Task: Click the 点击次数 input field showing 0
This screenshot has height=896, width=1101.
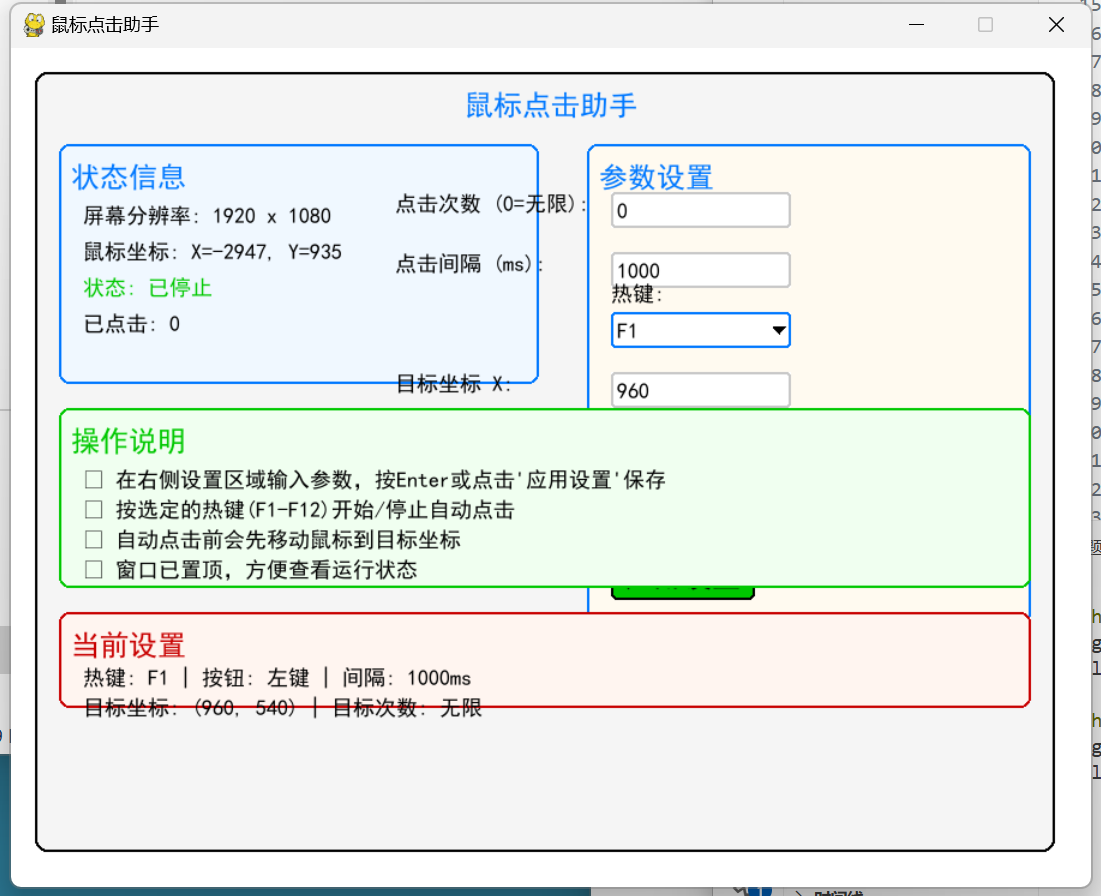Action: pyautogui.click(x=701, y=210)
